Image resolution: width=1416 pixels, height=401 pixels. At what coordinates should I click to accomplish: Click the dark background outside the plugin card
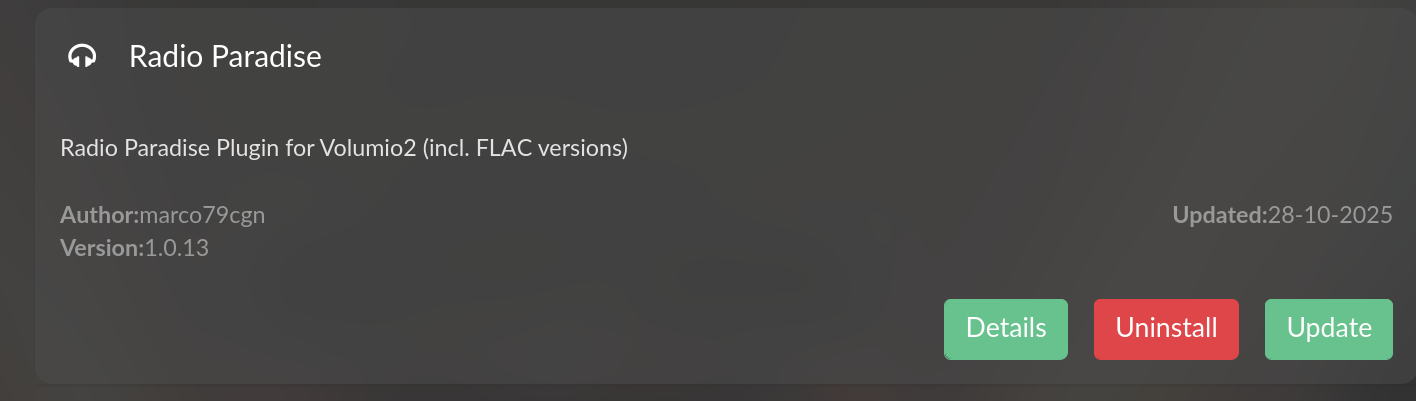tap(15, 200)
